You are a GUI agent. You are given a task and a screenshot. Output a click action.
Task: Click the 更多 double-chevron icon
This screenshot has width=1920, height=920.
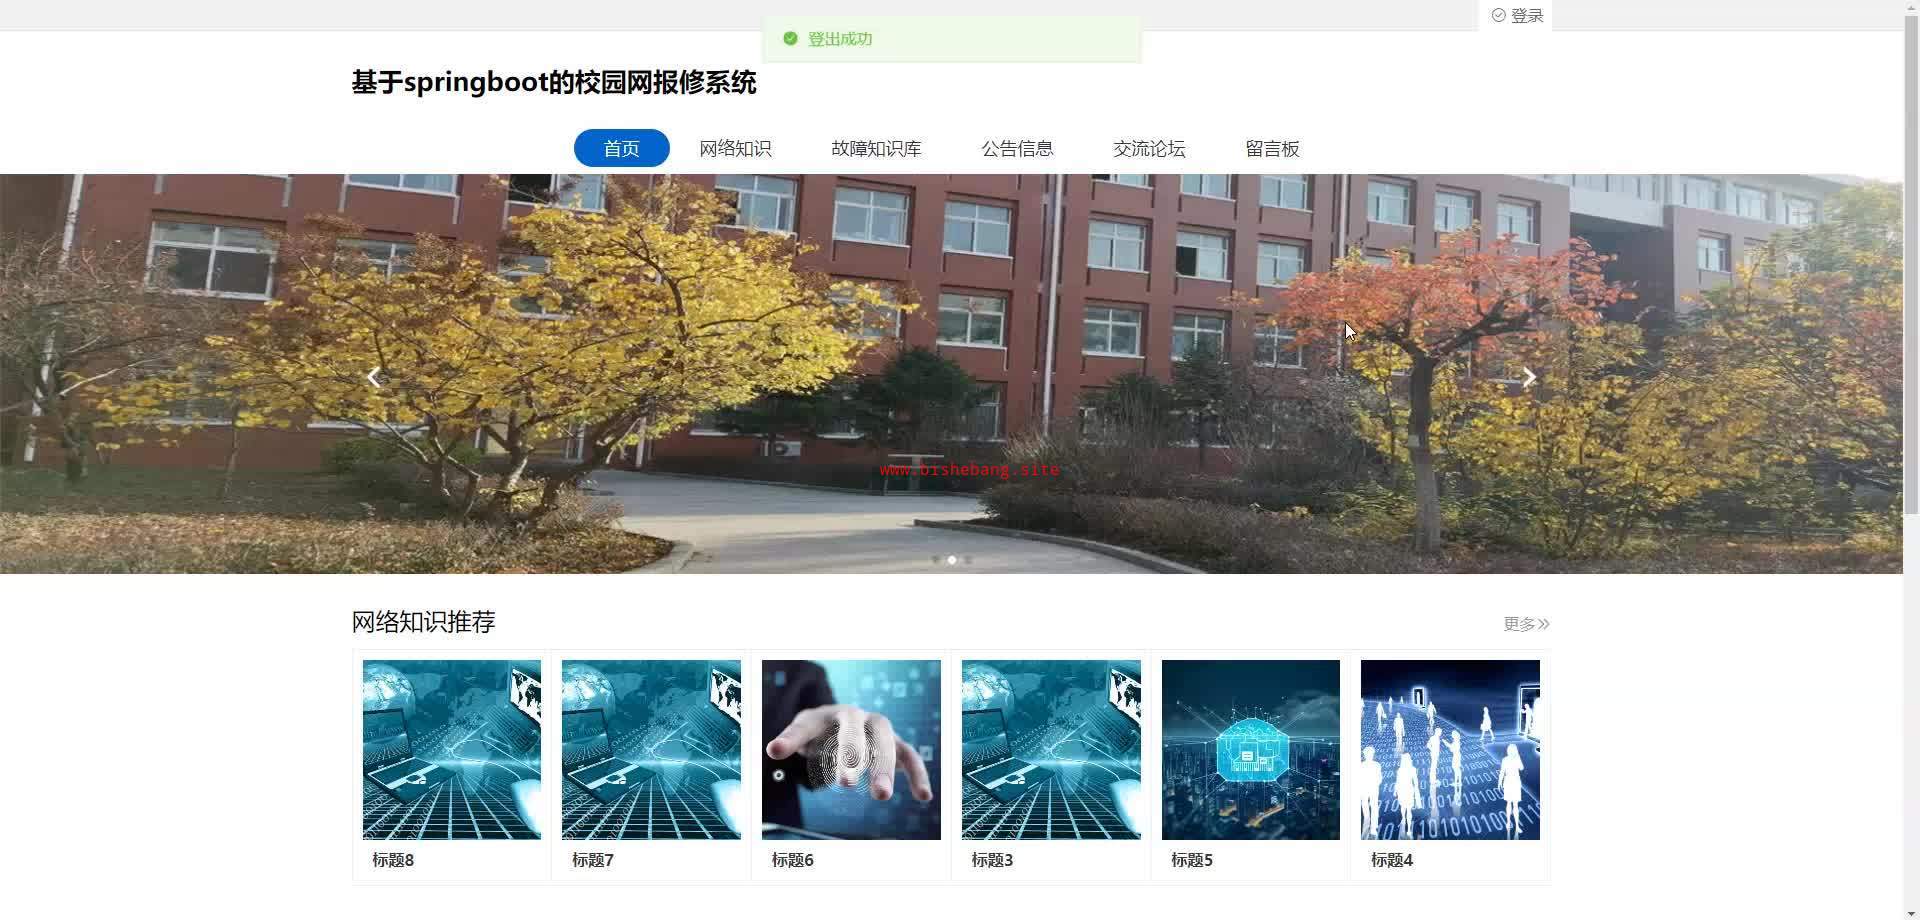click(x=1544, y=624)
